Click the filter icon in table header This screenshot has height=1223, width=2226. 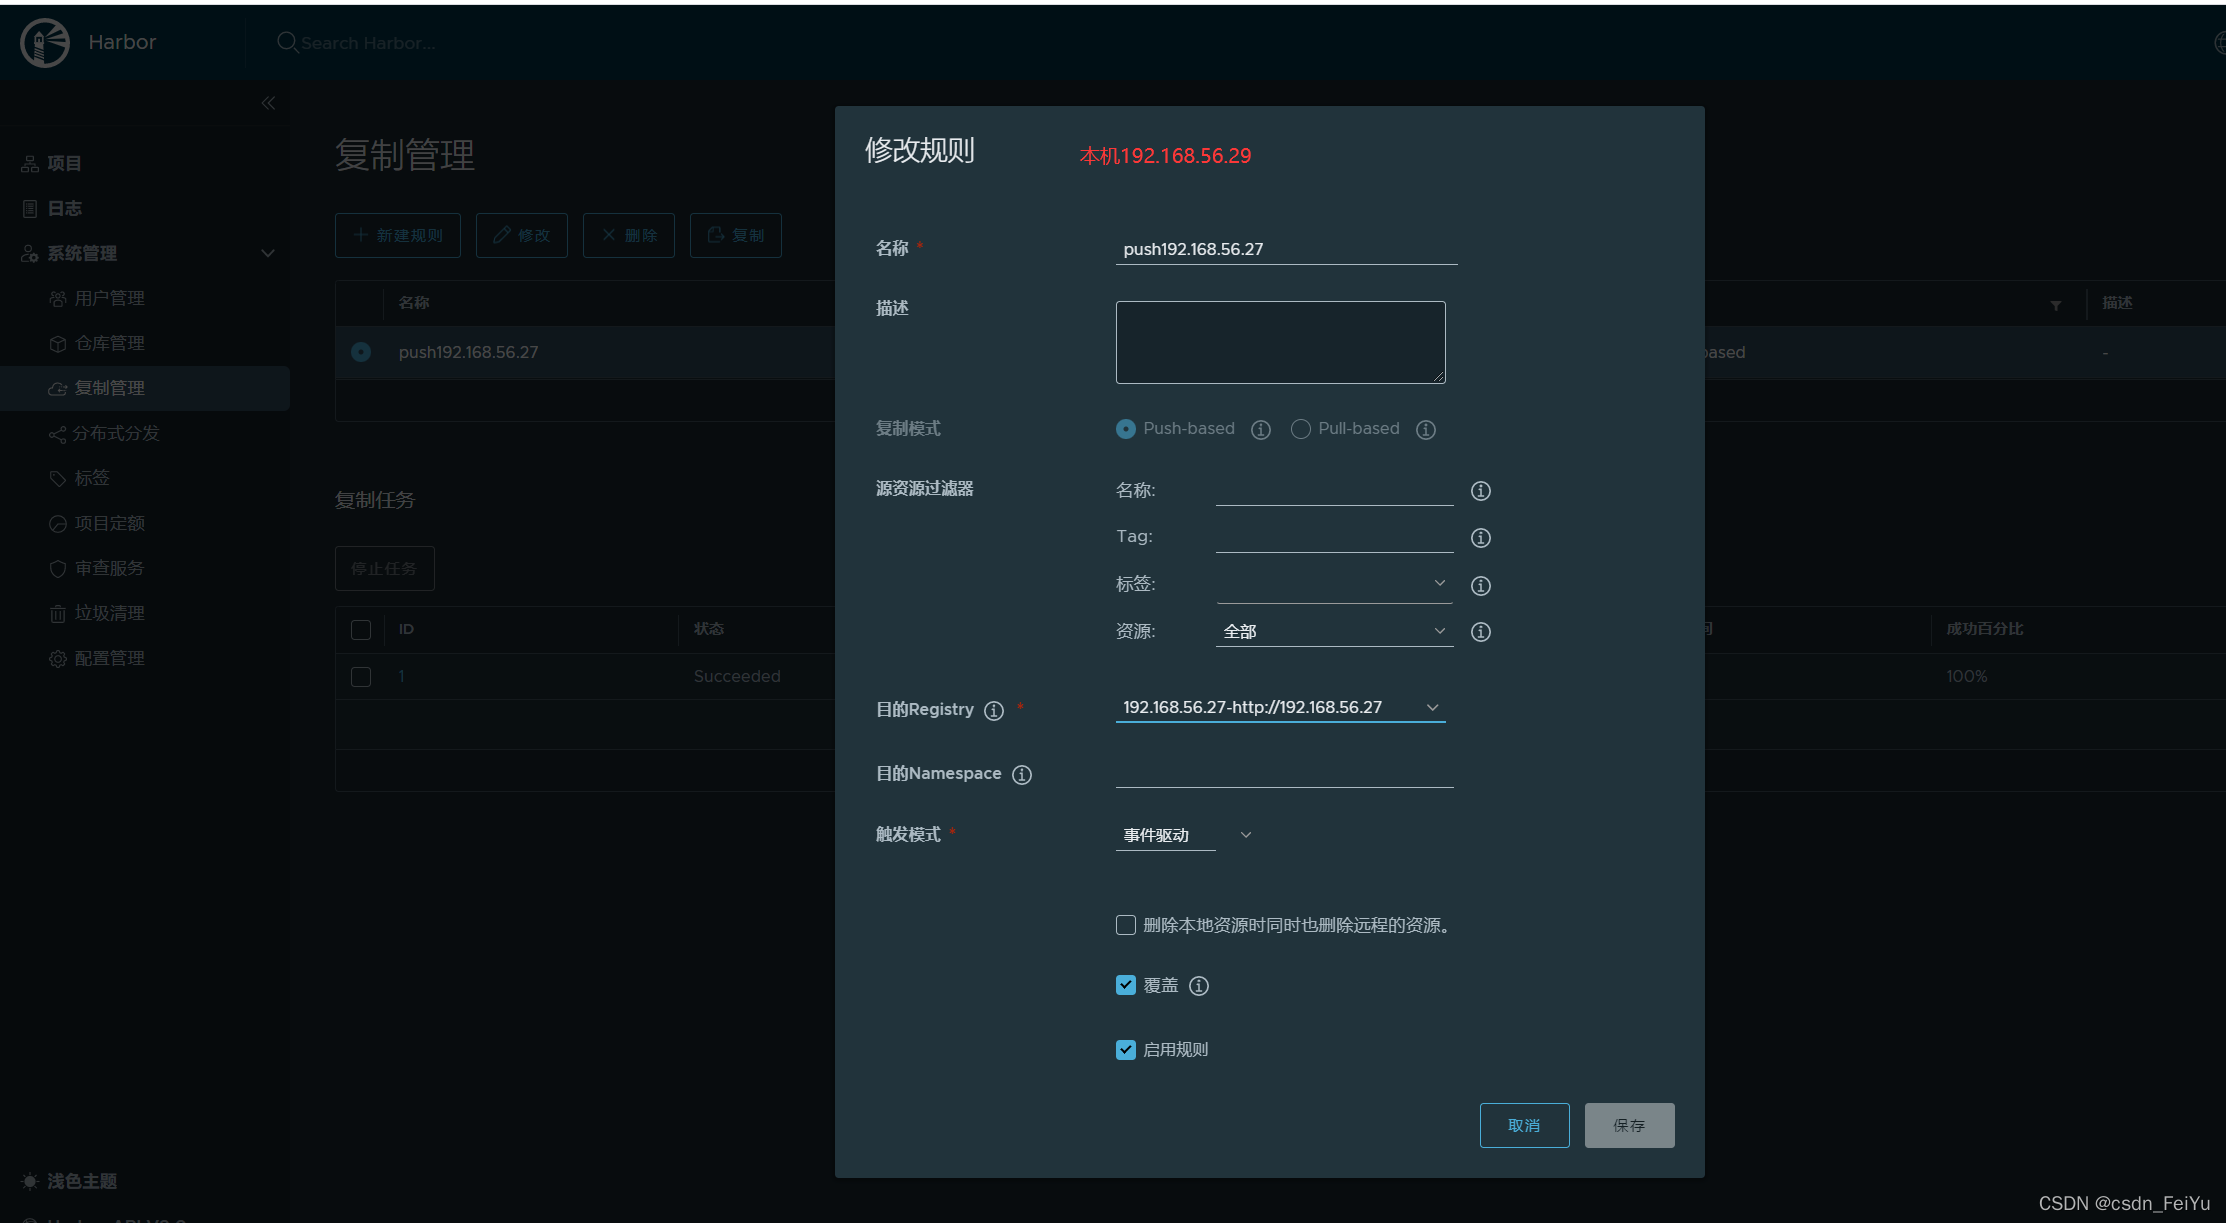[2056, 305]
